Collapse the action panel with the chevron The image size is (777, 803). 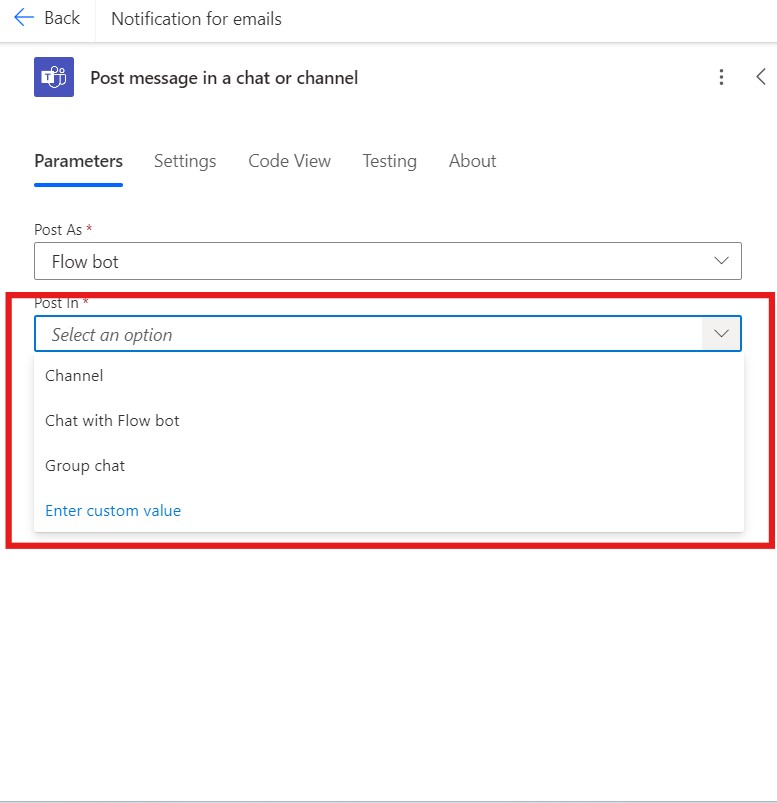(761, 77)
